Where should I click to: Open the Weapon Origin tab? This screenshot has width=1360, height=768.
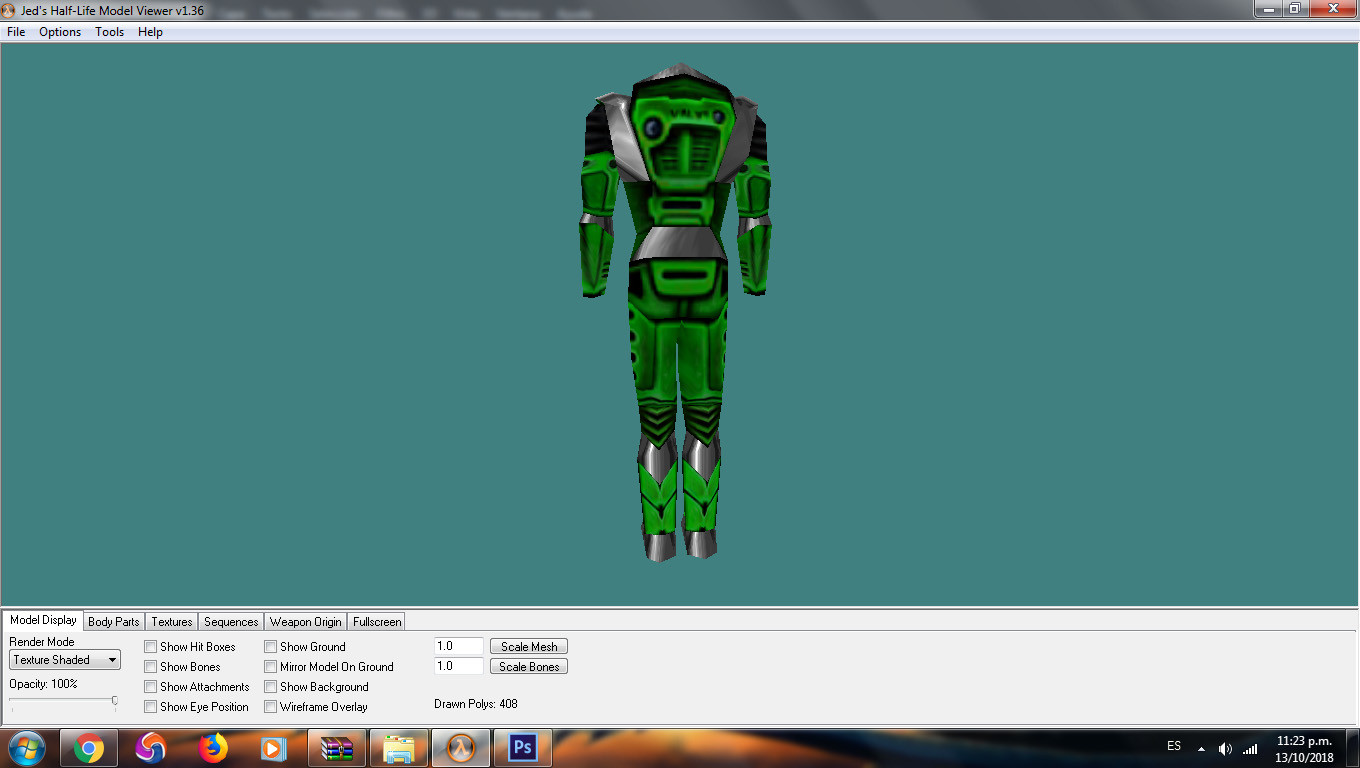tap(305, 621)
